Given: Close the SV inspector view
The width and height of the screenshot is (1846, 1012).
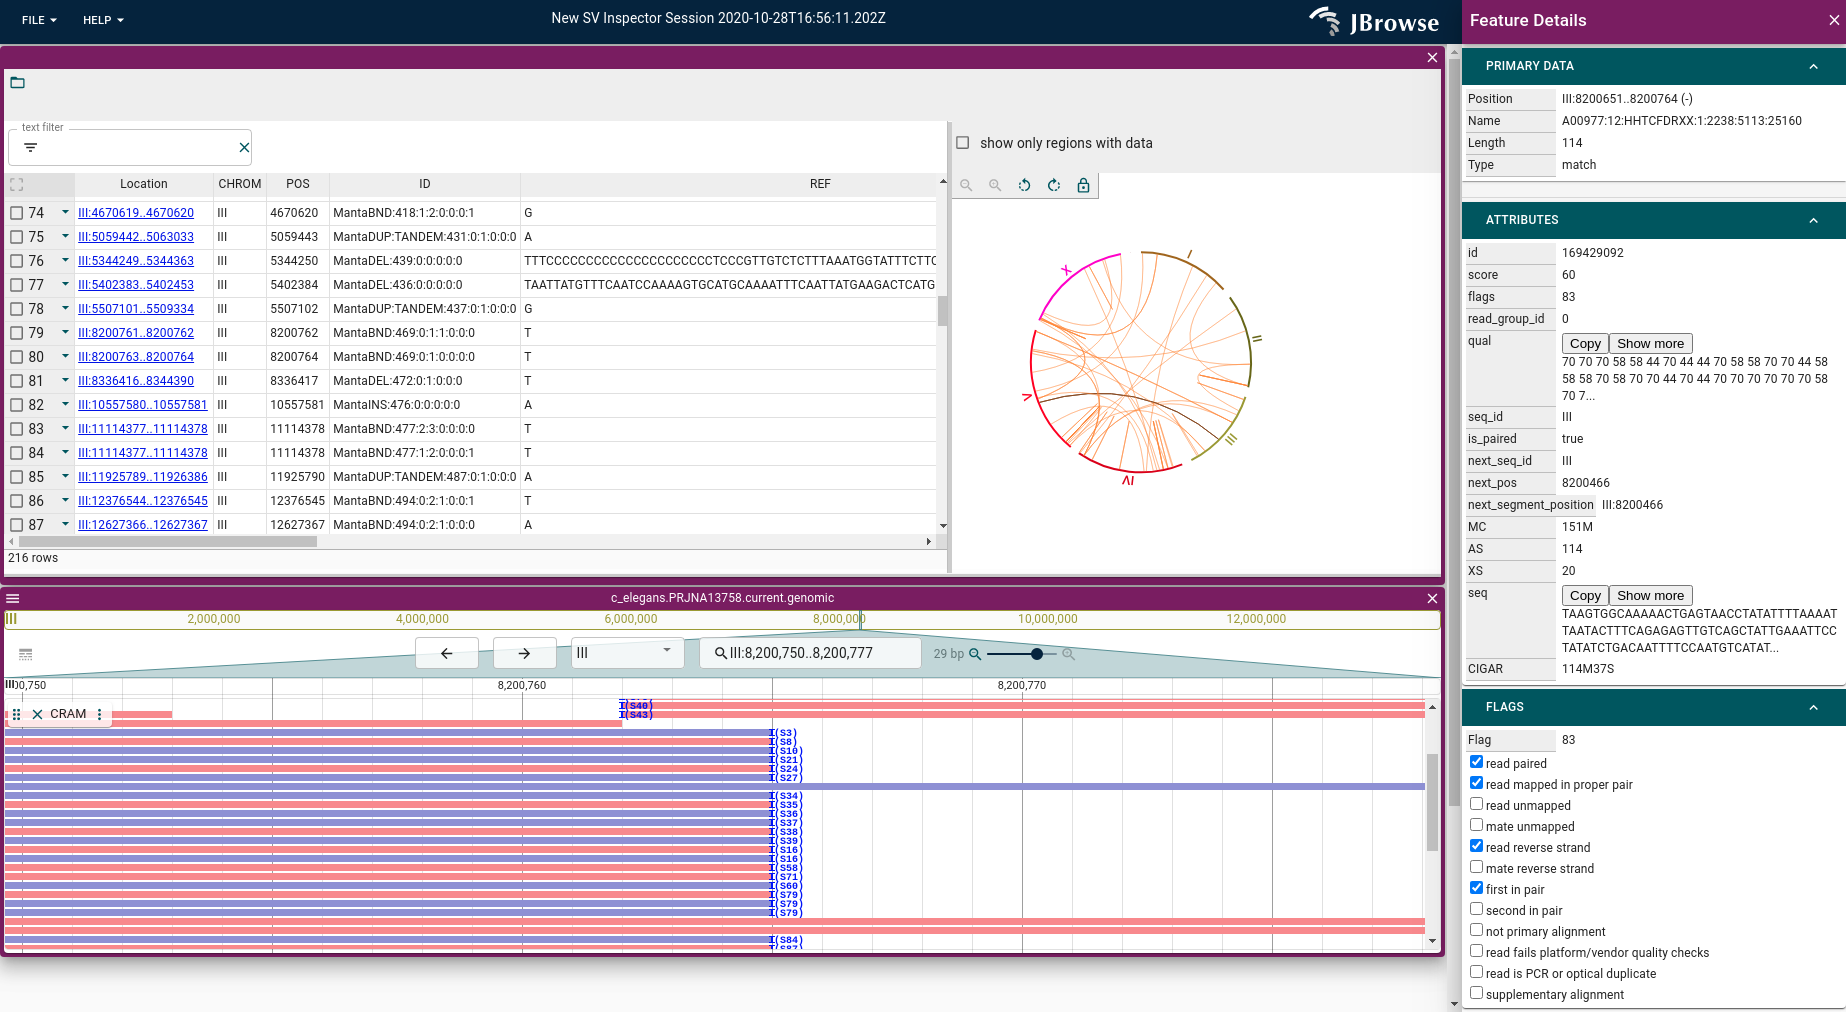Looking at the screenshot, I should (x=1432, y=57).
